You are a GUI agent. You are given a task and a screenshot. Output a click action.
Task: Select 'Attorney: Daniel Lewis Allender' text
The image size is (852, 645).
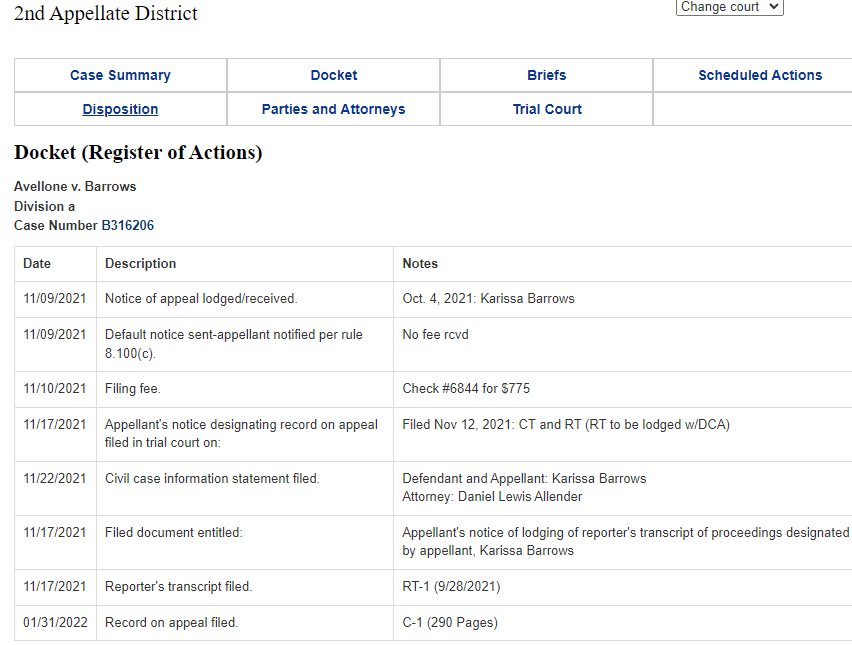tap(492, 497)
